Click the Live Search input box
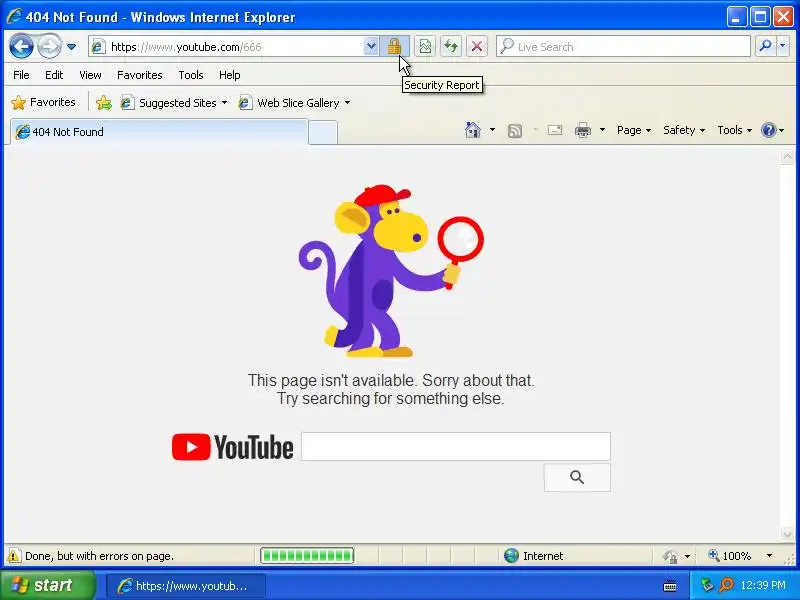The height and width of the screenshot is (600, 800). pyautogui.click(x=623, y=47)
